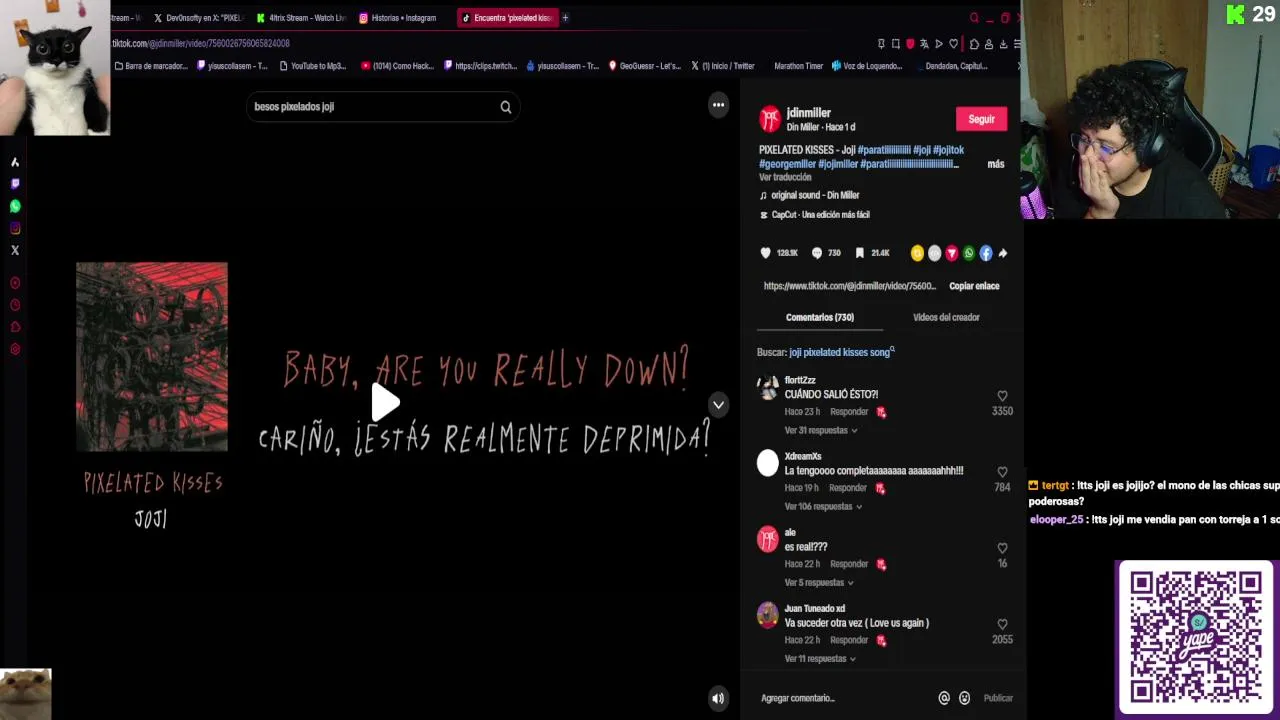Like XdreamXs's comment
Screen dimensions: 1280x720
click(1002, 472)
